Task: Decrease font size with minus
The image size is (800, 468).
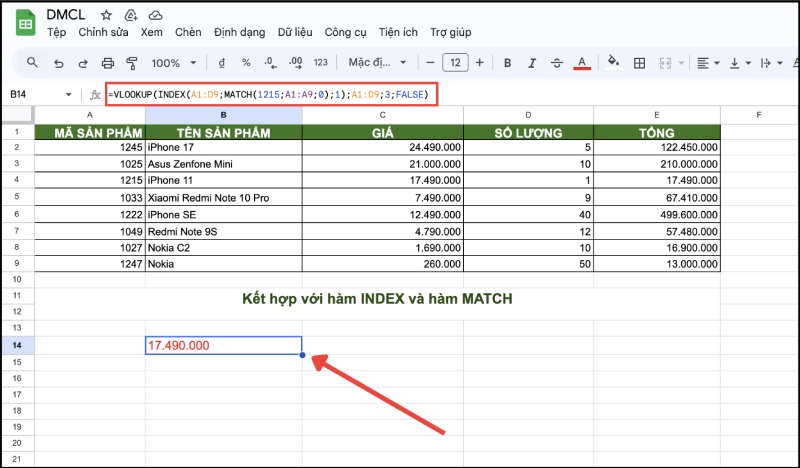Action: tap(430, 63)
